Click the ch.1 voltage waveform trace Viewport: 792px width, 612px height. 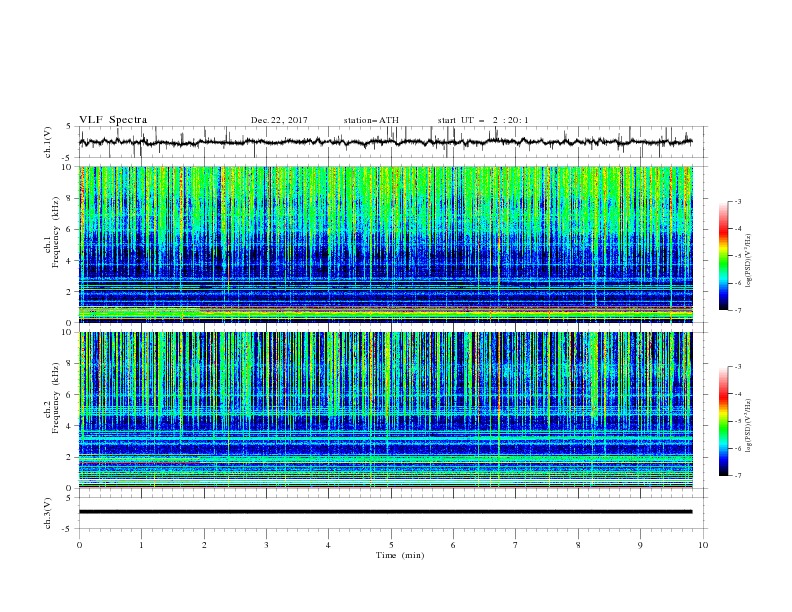385,142
